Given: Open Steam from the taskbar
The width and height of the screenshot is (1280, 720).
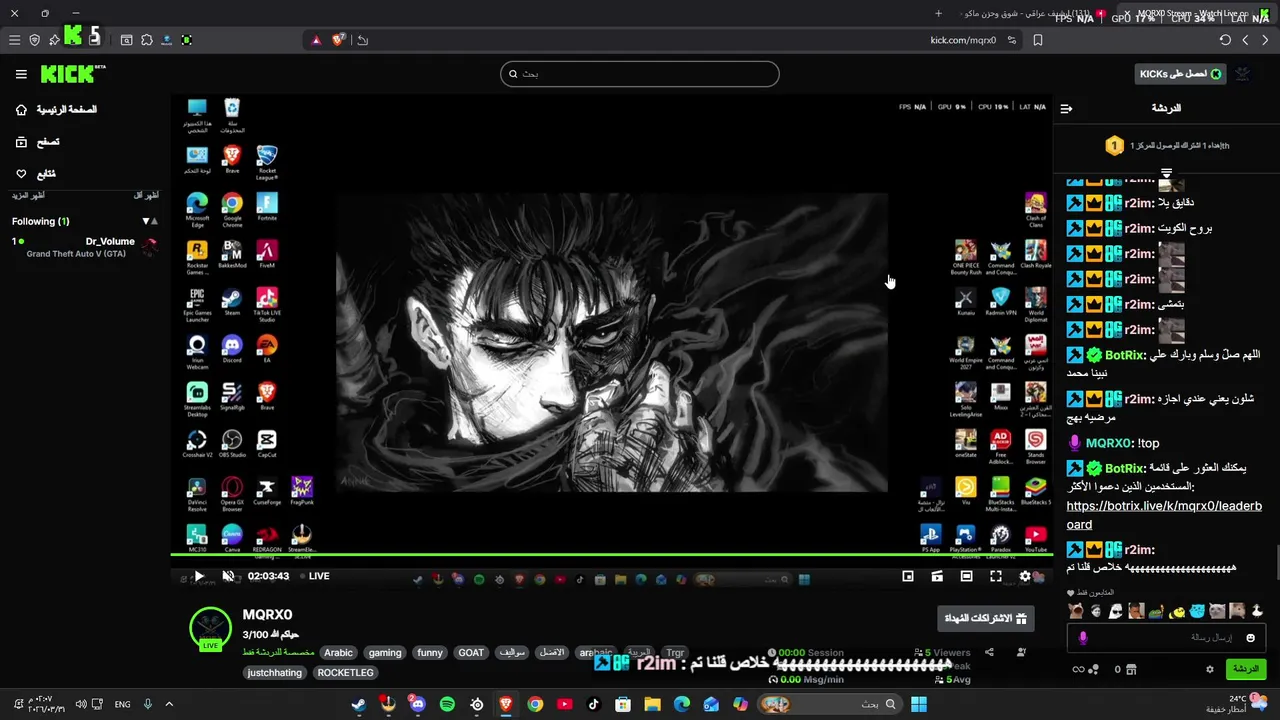Looking at the screenshot, I should click(x=358, y=704).
